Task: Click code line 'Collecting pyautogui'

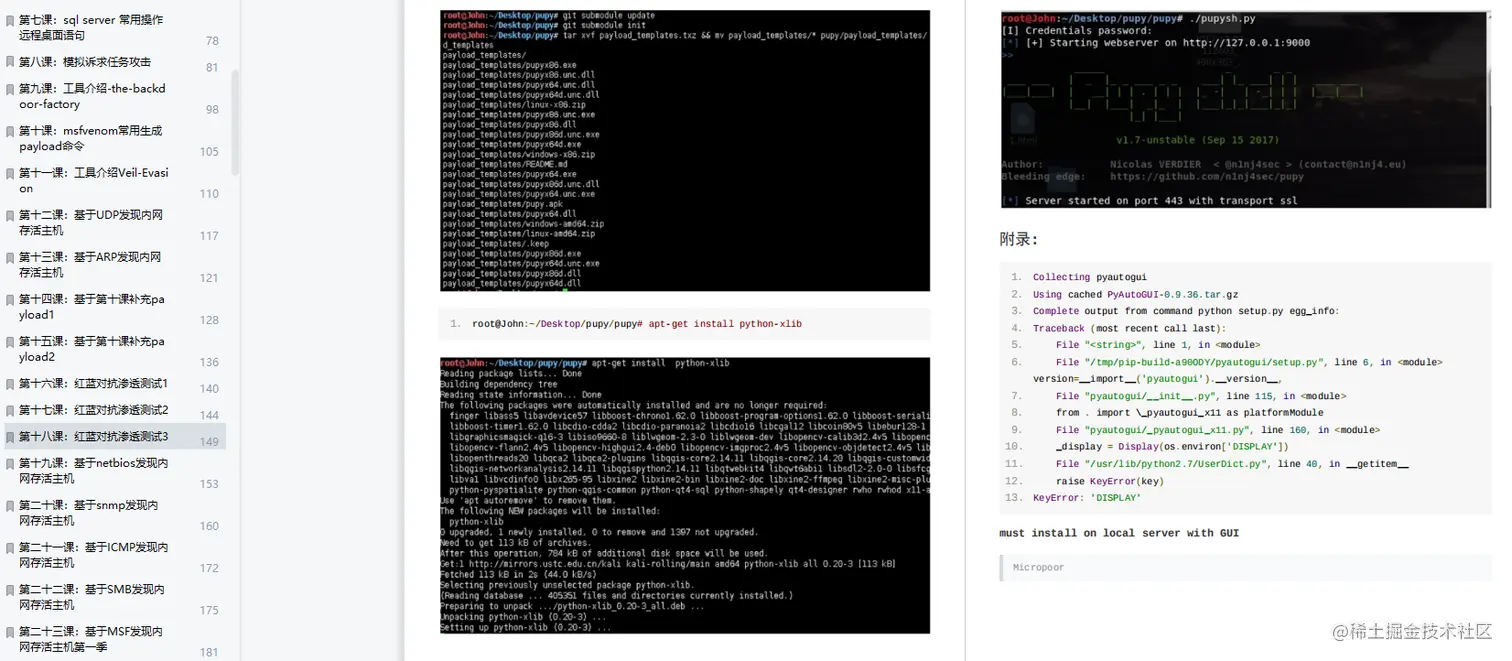Action: pos(1089,277)
